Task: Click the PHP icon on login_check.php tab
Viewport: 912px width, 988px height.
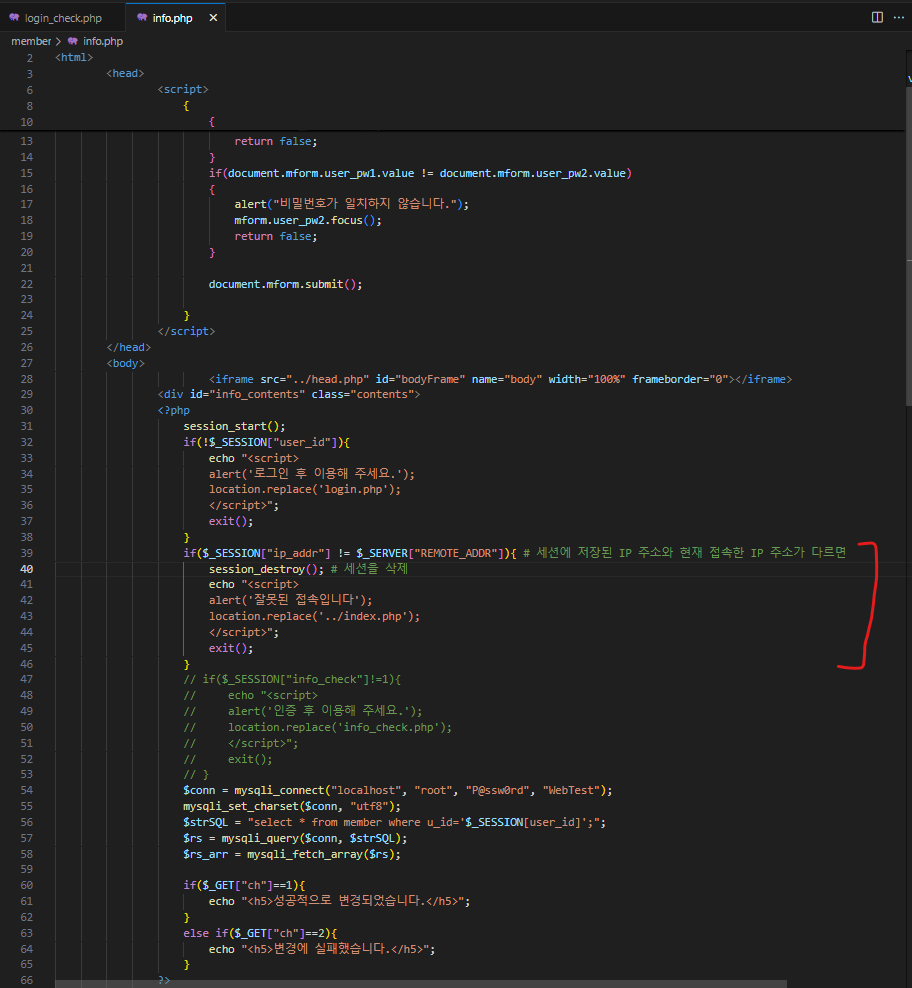Action: pos(14,18)
